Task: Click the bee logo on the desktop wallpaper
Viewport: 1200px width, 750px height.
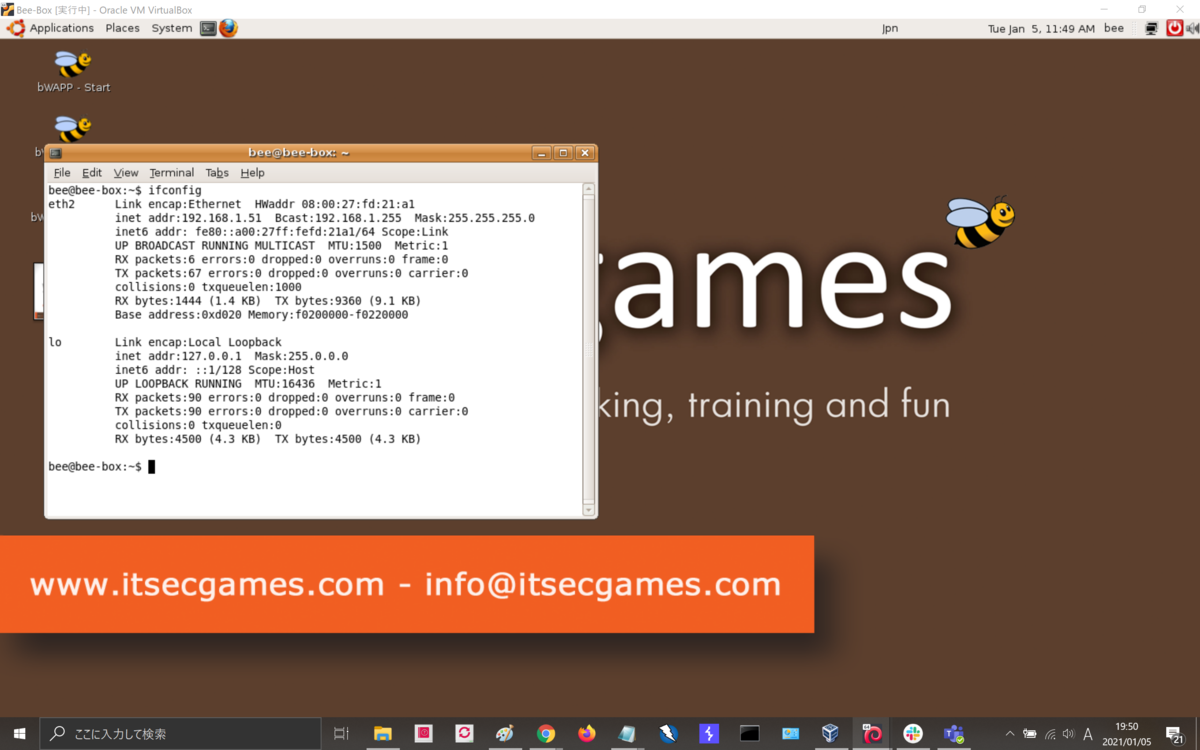Action: click(x=980, y=222)
